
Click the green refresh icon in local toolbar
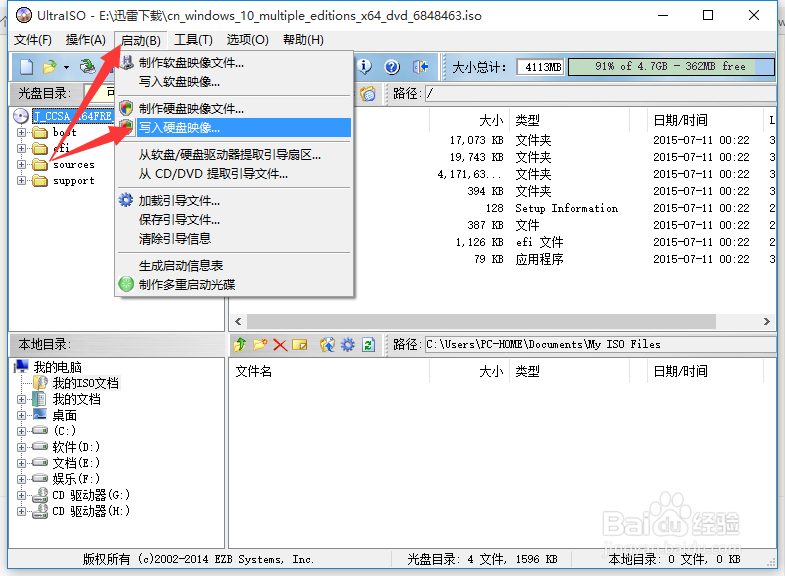click(368, 344)
